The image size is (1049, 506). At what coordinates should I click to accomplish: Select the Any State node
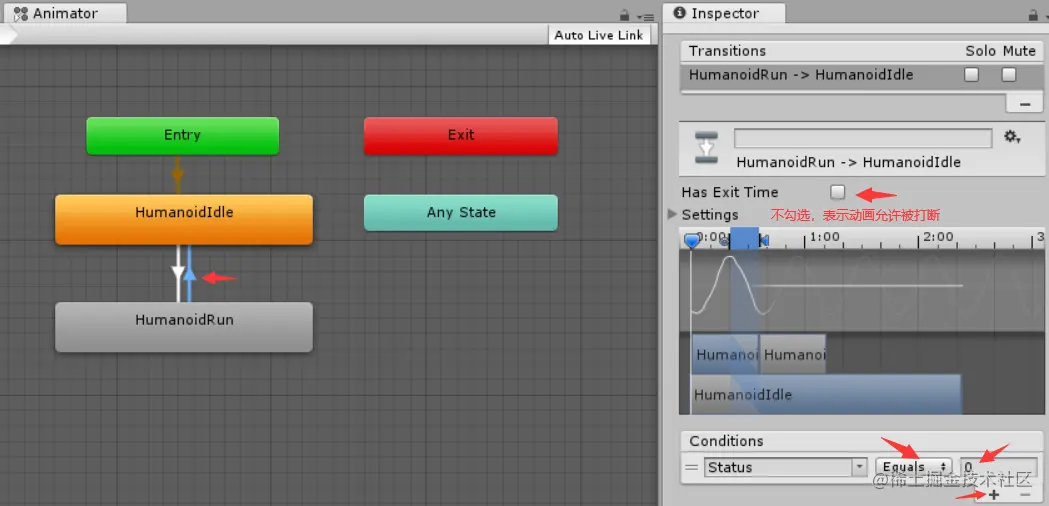461,213
